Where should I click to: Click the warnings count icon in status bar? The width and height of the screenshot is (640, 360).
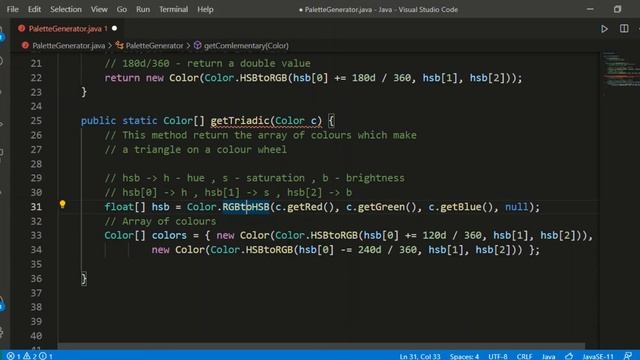(27, 356)
